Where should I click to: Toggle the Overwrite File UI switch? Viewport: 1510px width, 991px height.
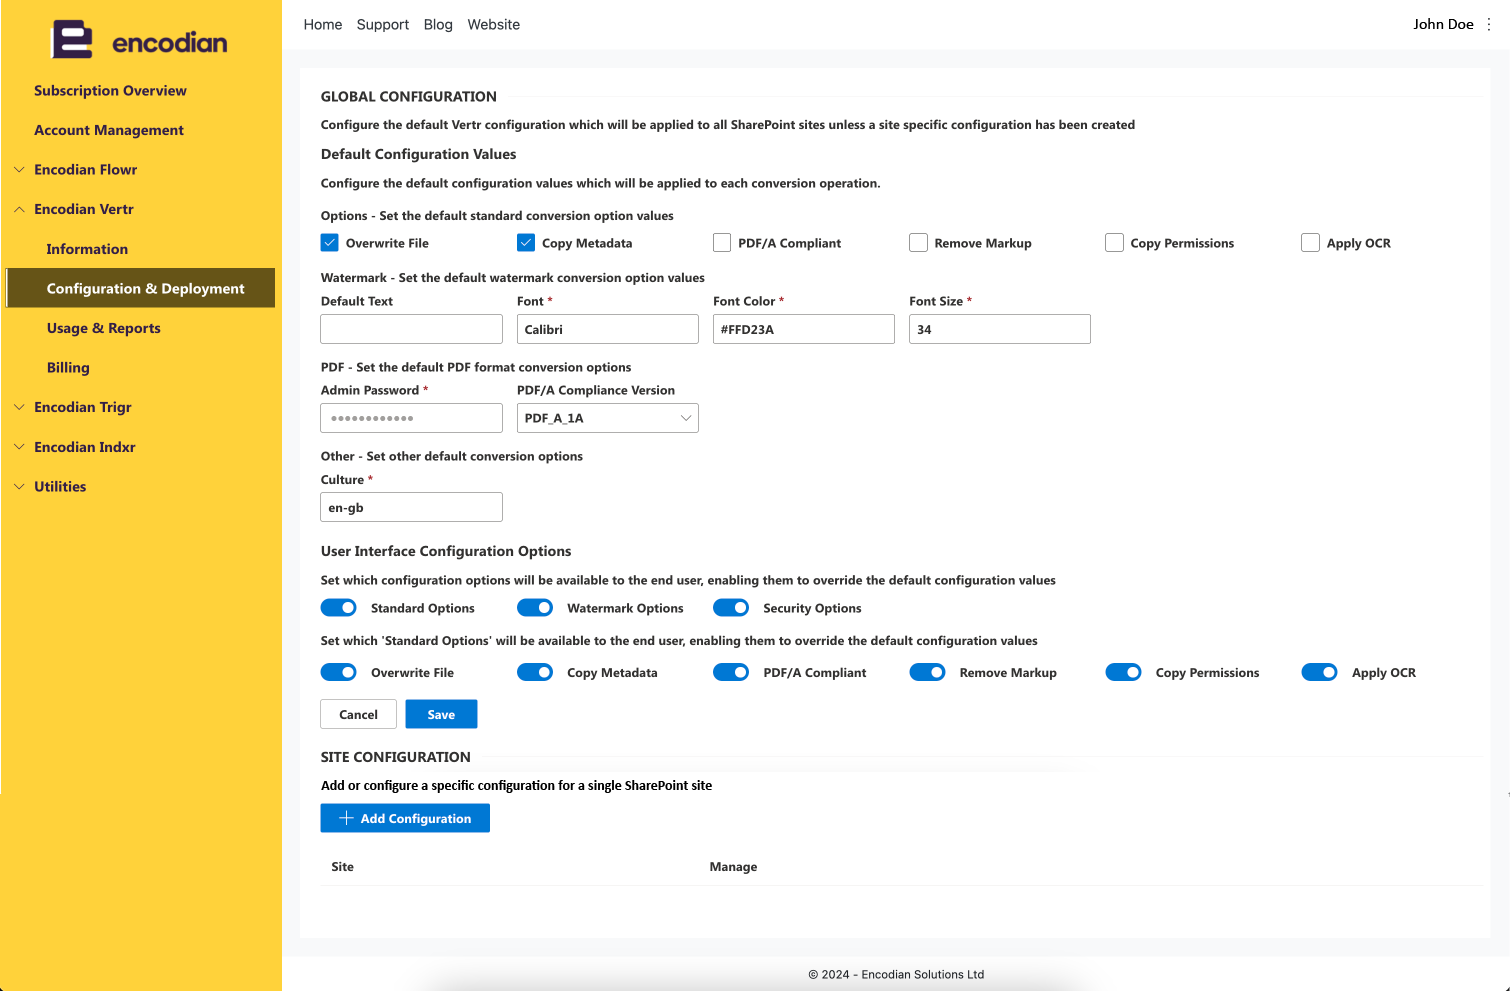[339, 673]
